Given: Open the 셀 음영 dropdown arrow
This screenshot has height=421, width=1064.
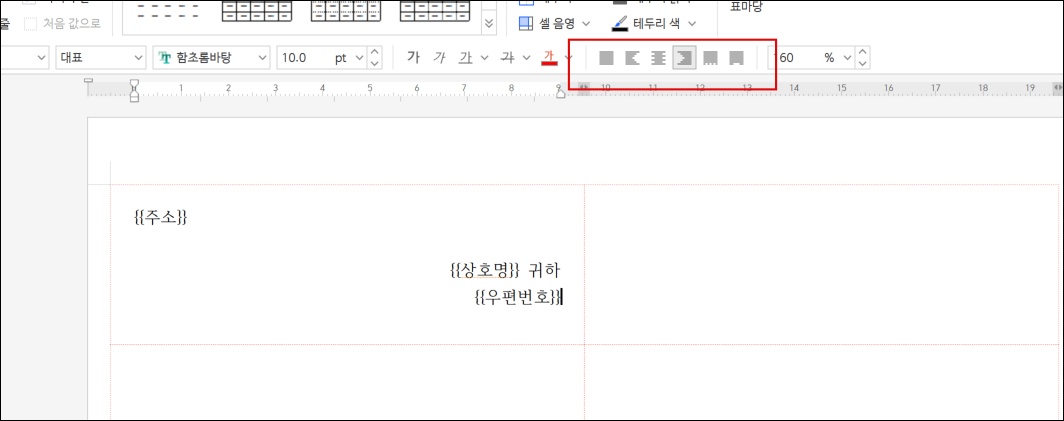Looking at the screenshot, I should tap(586, 24).
